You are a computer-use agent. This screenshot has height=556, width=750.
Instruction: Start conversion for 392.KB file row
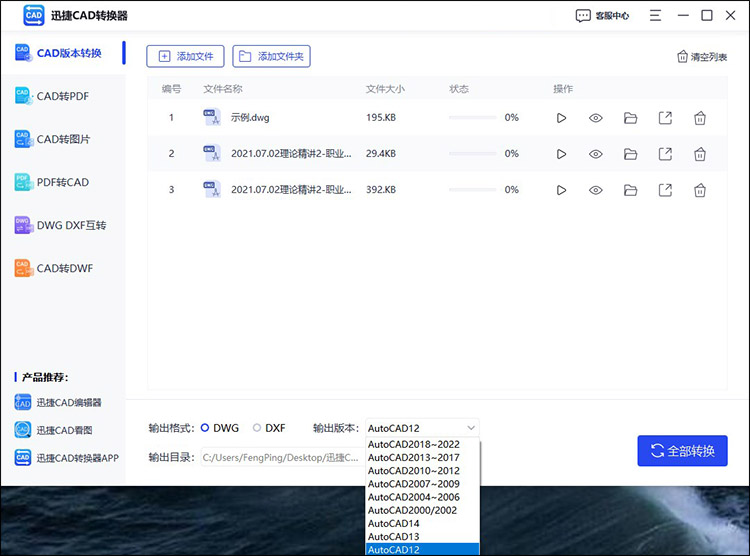point(561,190)
